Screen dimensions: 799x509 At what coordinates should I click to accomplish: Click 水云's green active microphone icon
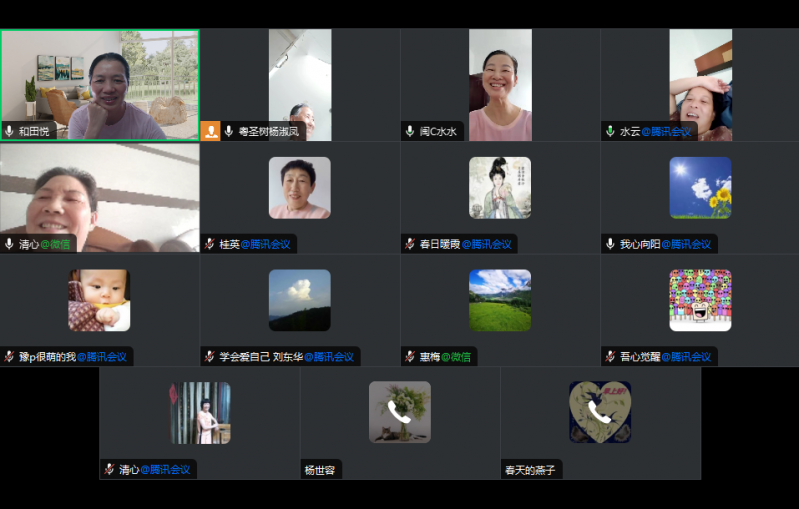click(x=610, y=131)
